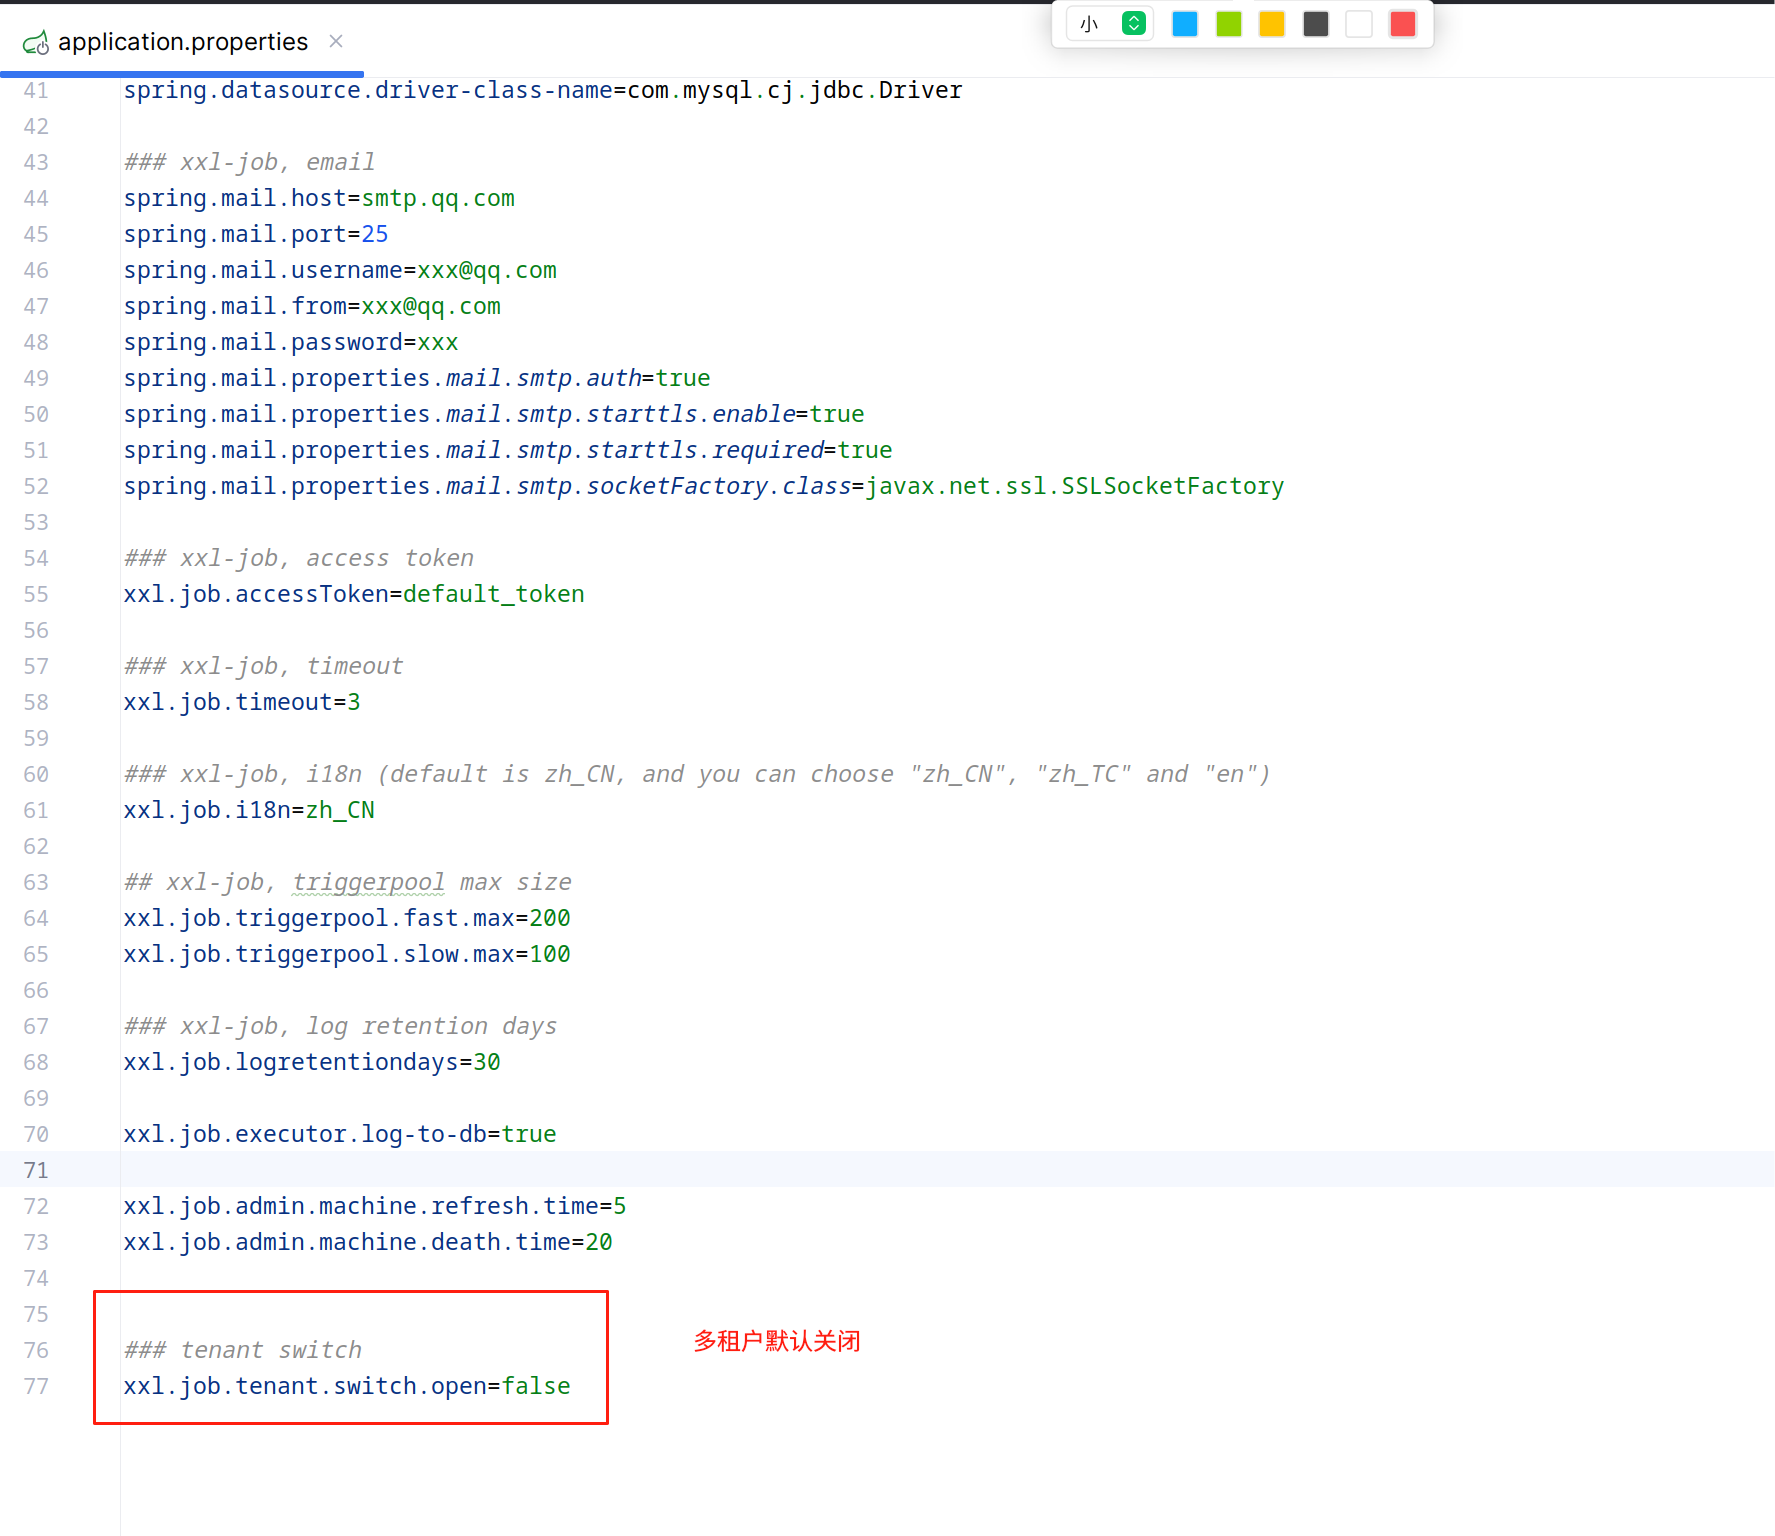
Task: Click line number 77 in gutter
Action: 36,1386
